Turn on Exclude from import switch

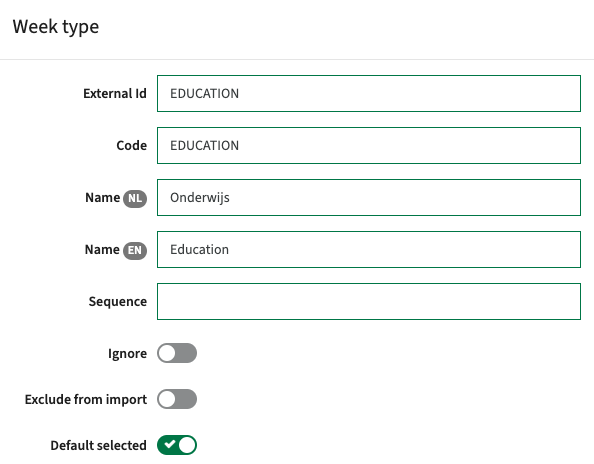[177, 399]
